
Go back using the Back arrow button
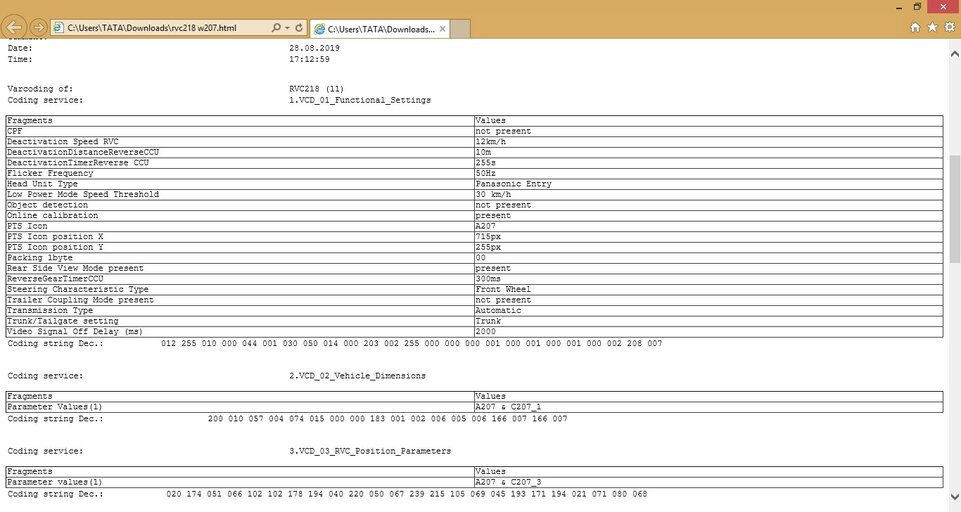click(15, 27)
